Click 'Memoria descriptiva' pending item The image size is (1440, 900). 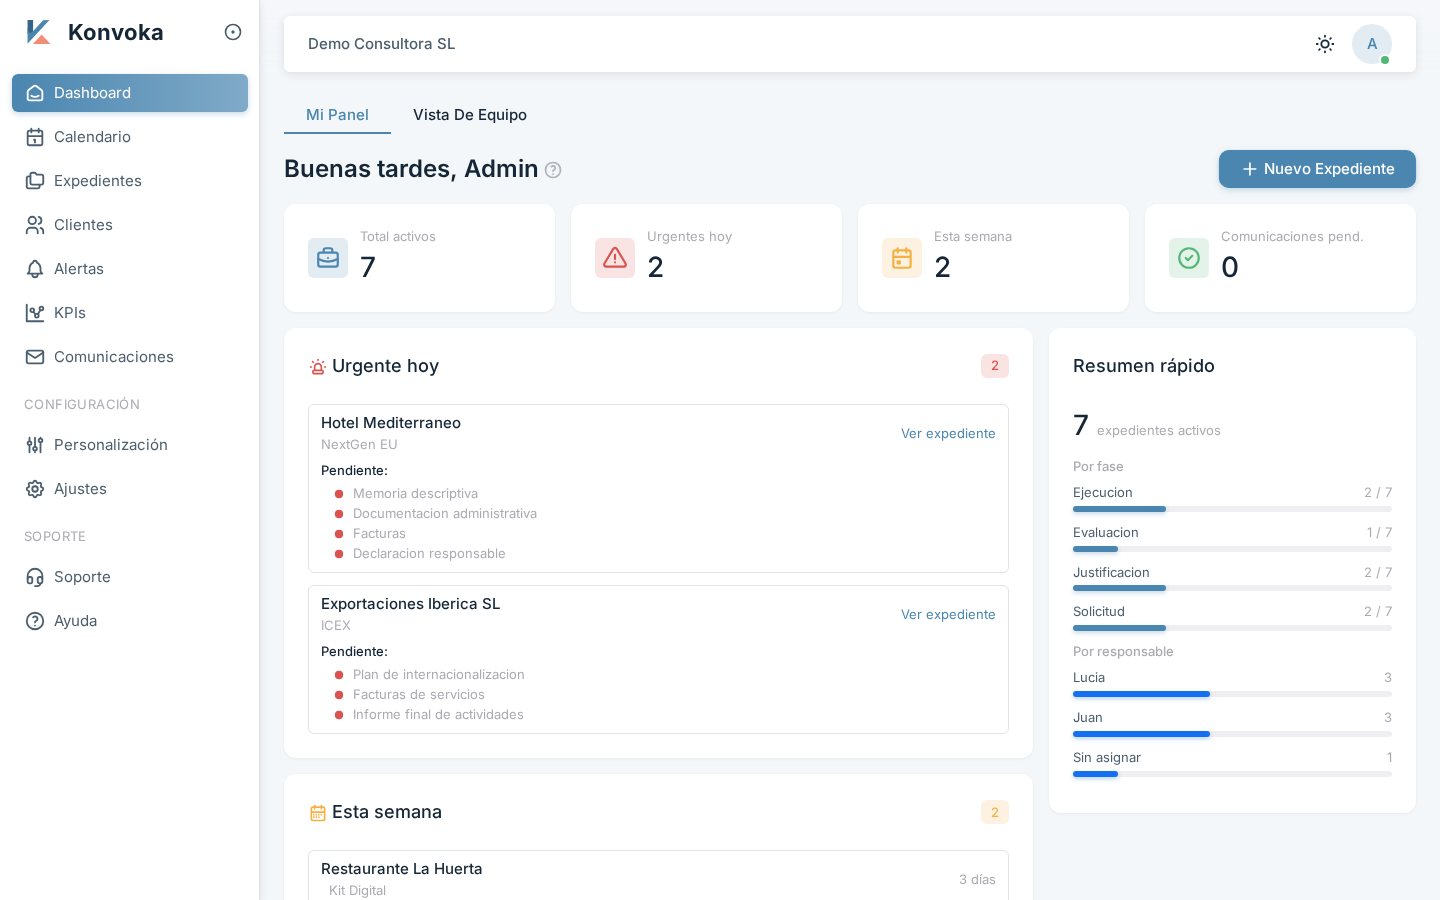(x=415, y=494)
